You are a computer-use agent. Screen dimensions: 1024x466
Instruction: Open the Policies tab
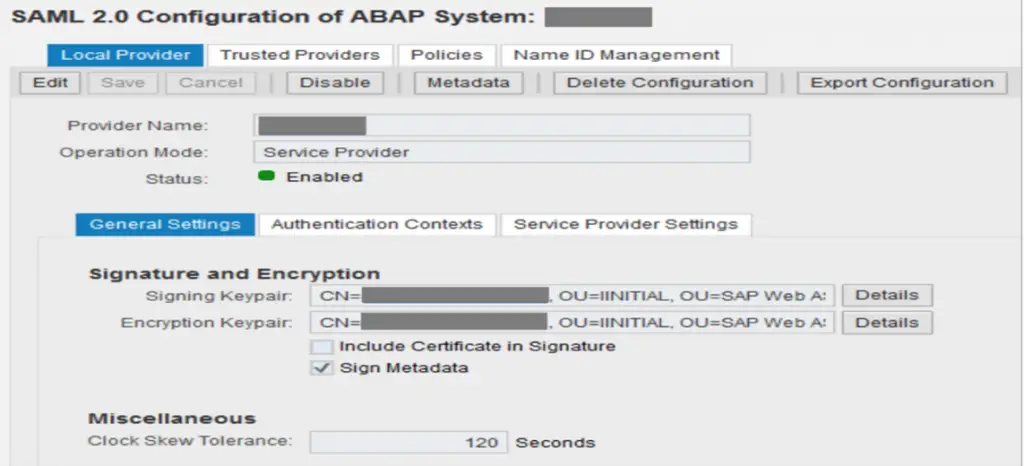[x=447, y=55]
